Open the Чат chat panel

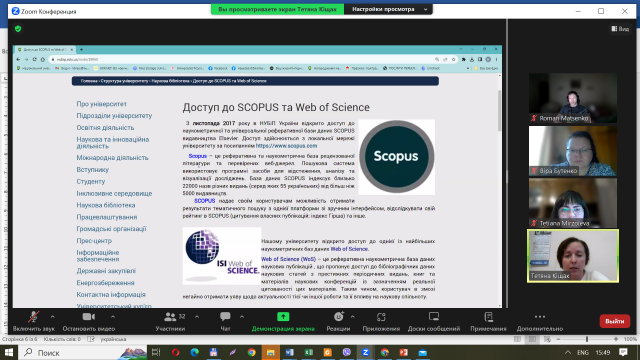(x=225, y=321)
